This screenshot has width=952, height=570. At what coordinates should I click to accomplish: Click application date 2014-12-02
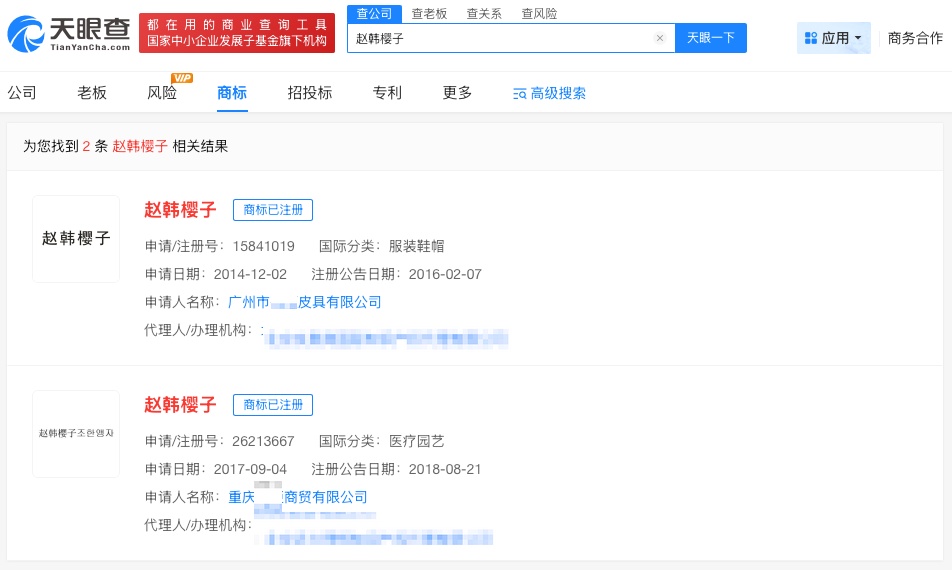click(250, 274)
